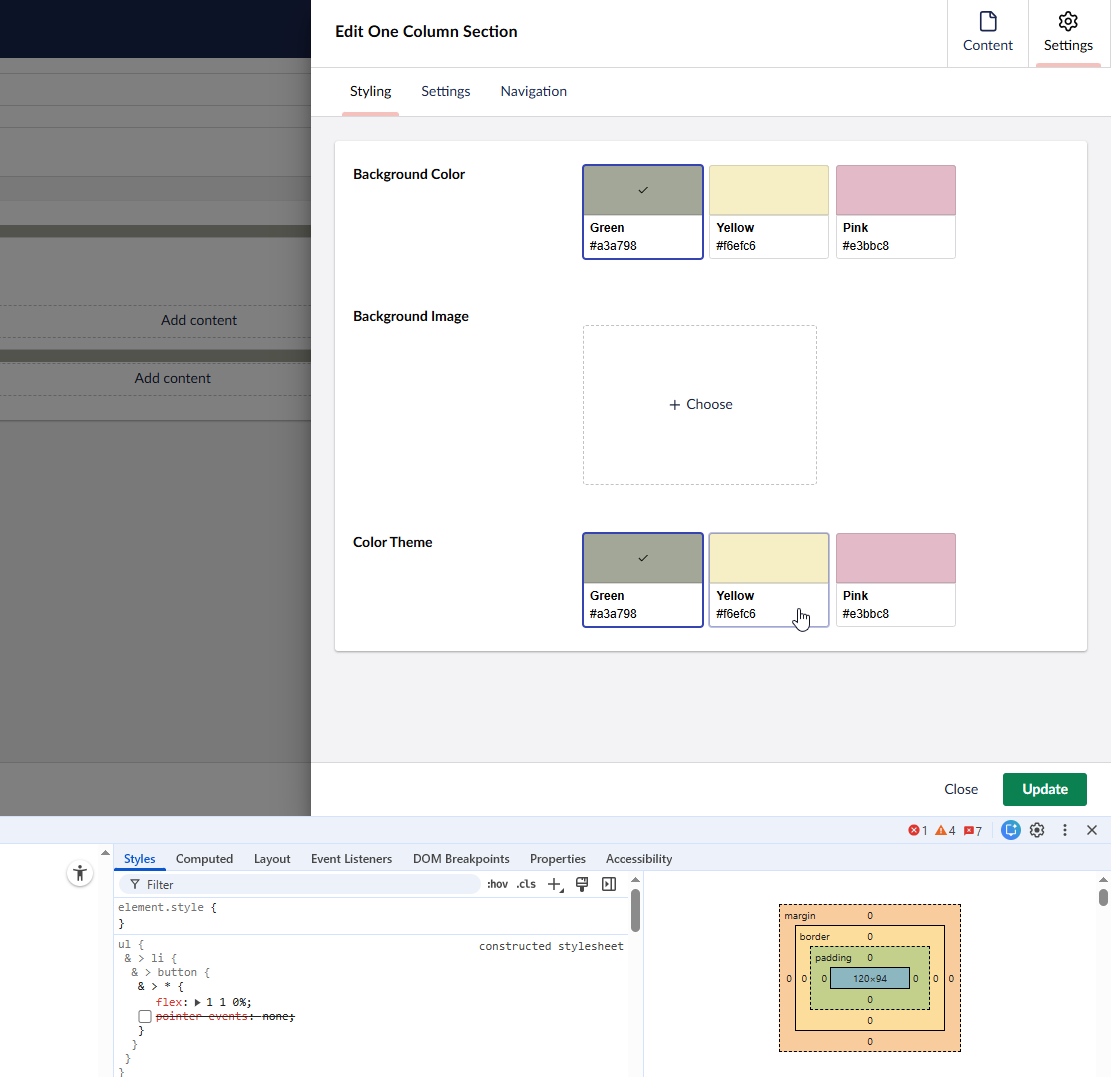Switch to the Navigation tab
Image resolution: width=1111 pixels, height=1077 pixels.
pyautogui.click(x=533, y=91)
